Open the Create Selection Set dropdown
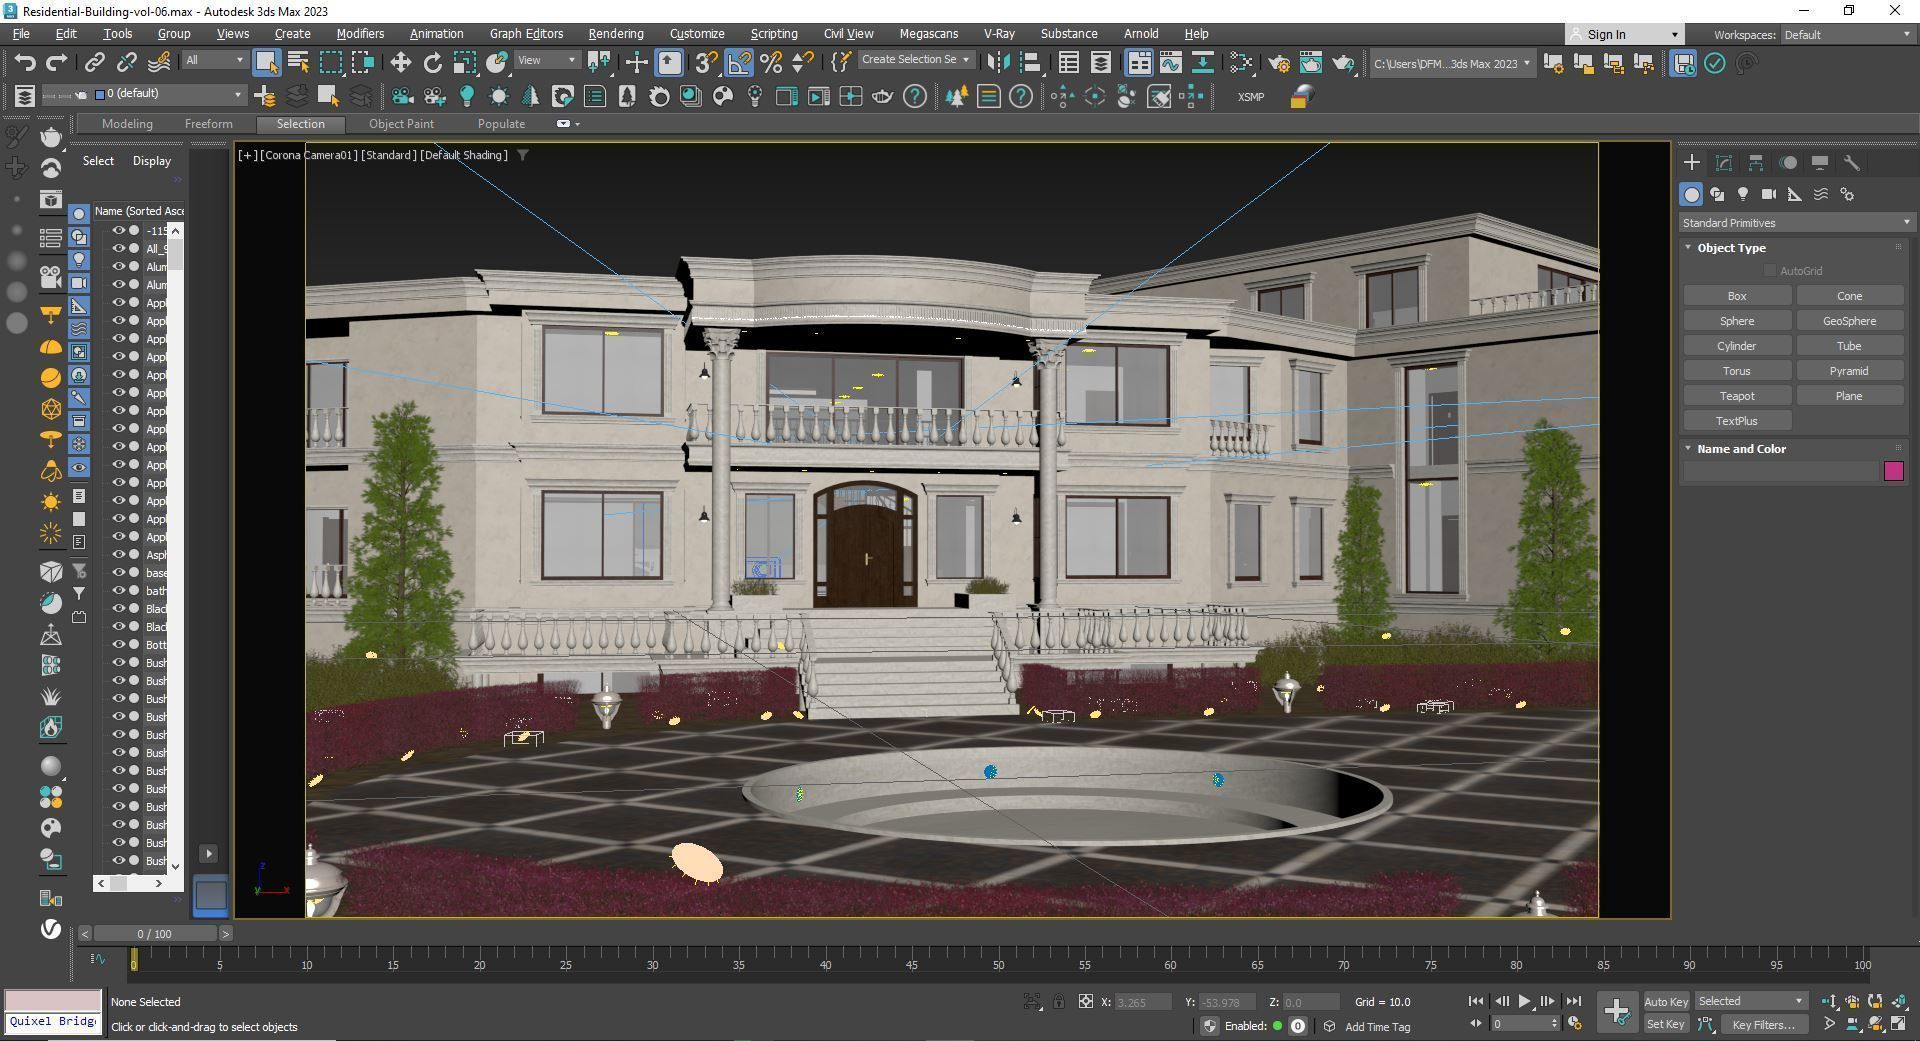This screenshot has height=1041, width=1920. tap(915, 60)
